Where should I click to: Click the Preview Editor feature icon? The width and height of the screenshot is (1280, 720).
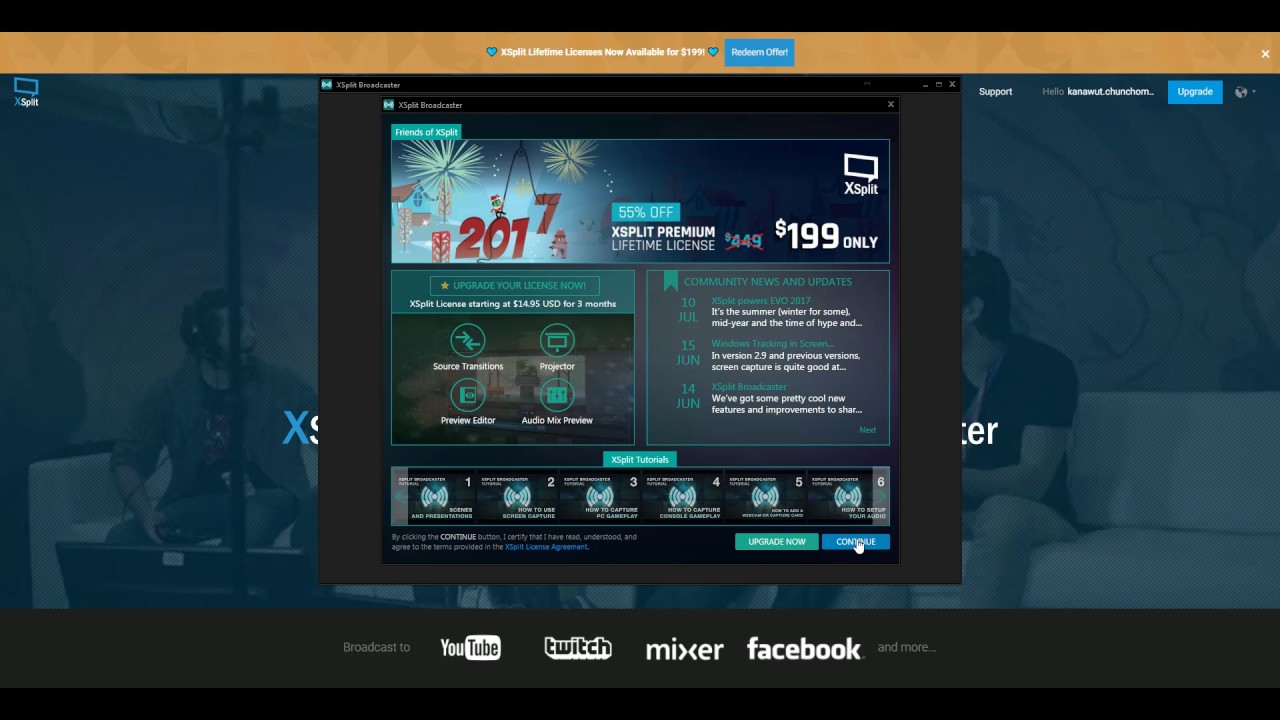pyautogui.click(x=467, y=395)
